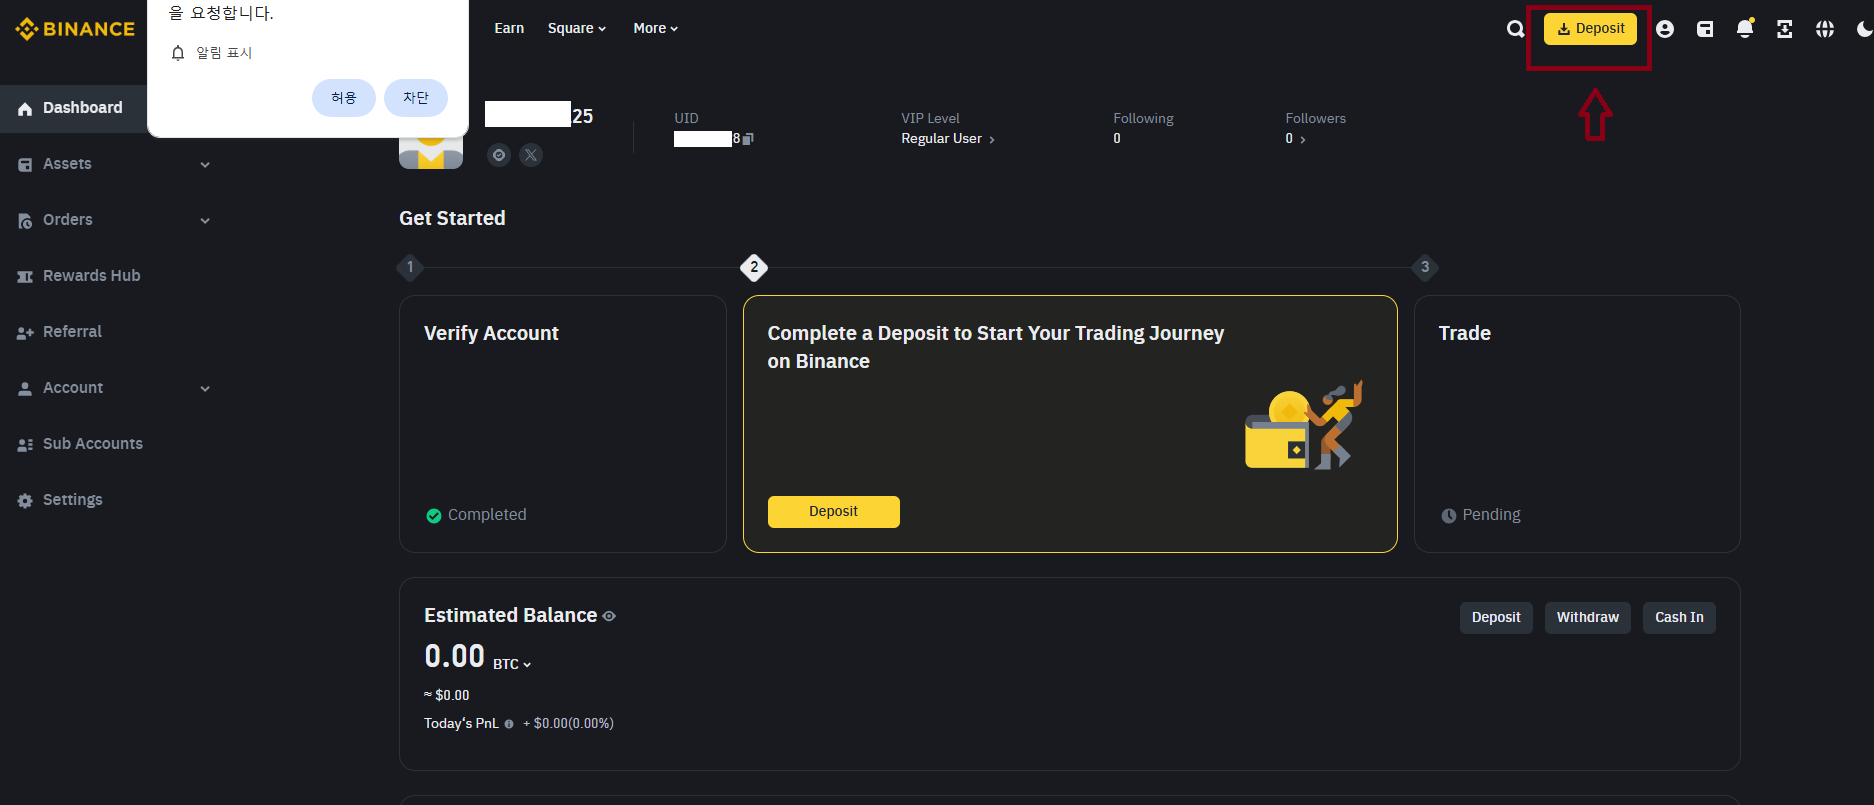Open the wallet icon in header
Viewport: 1874px width, 805px height.
[x=1705, y=29]
